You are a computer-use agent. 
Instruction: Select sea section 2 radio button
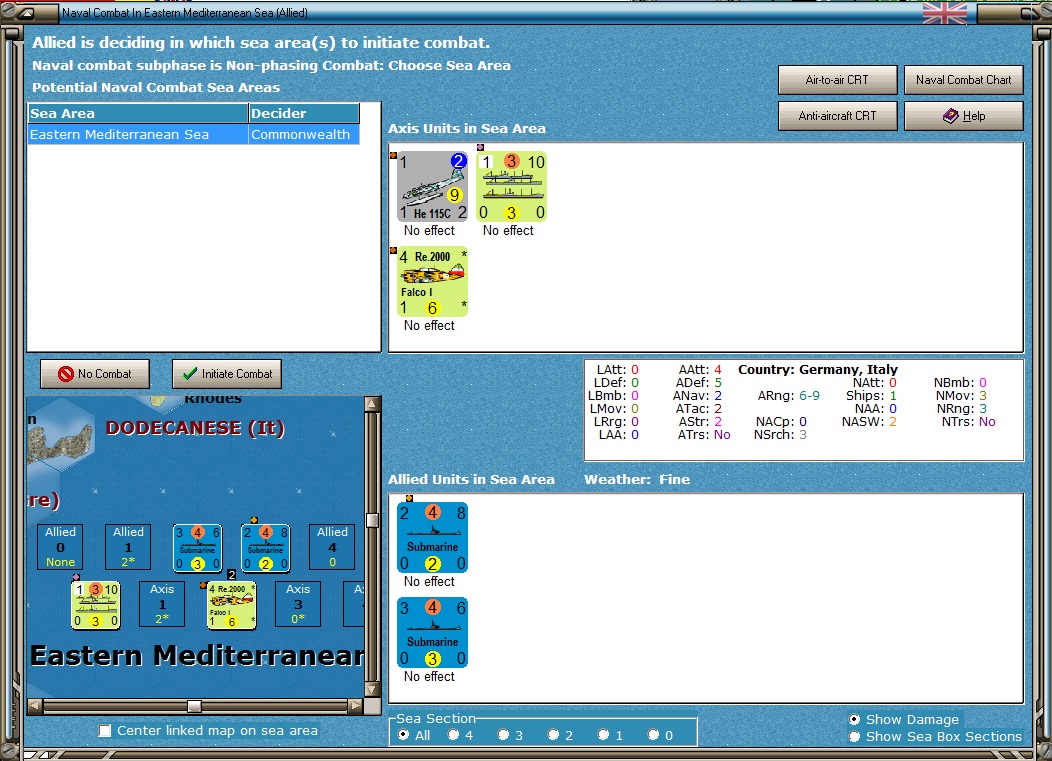pos(554,735)
